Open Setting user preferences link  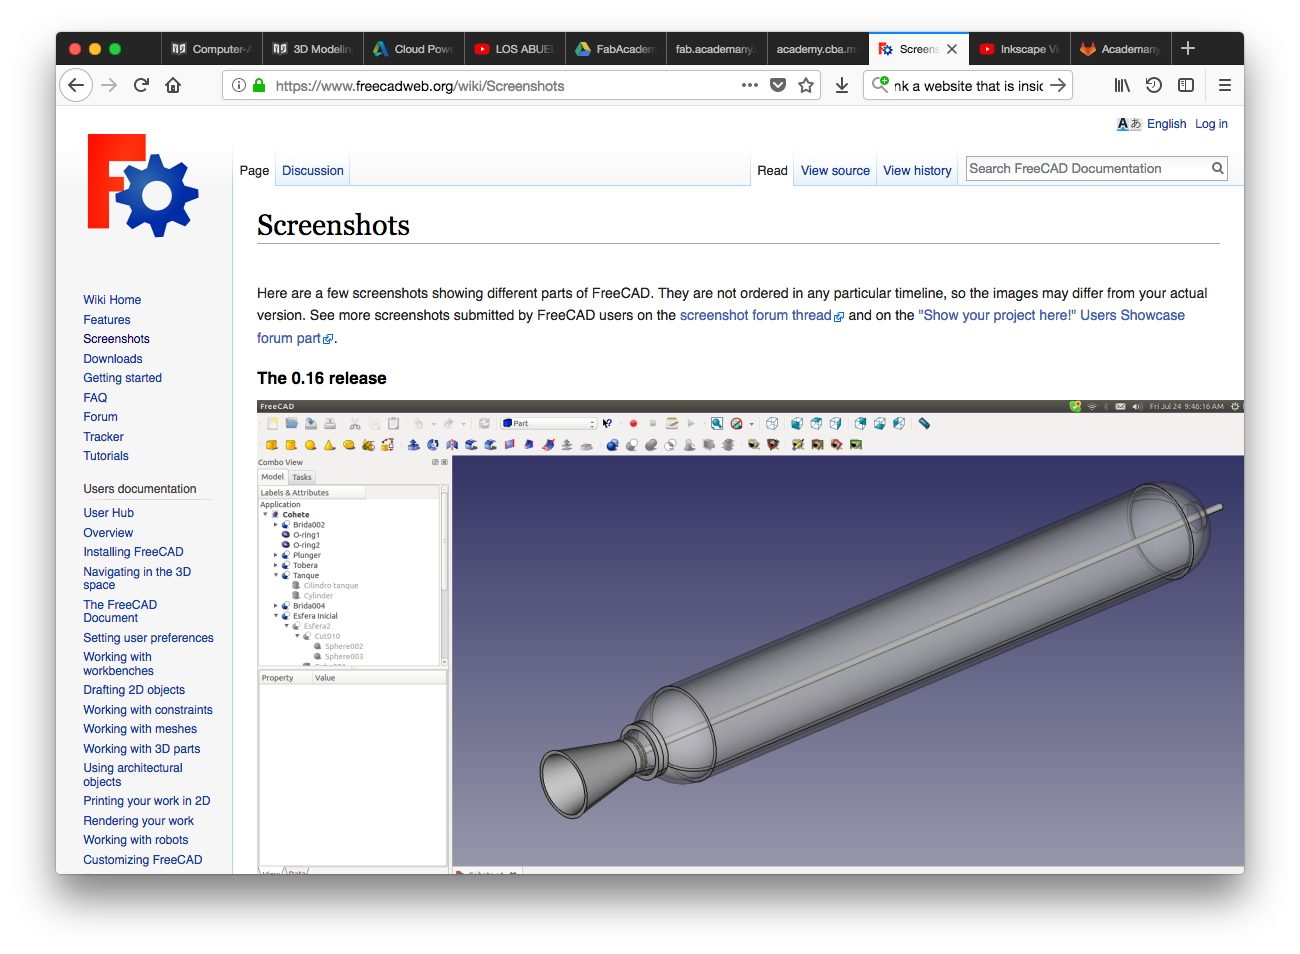click(148, 638)
